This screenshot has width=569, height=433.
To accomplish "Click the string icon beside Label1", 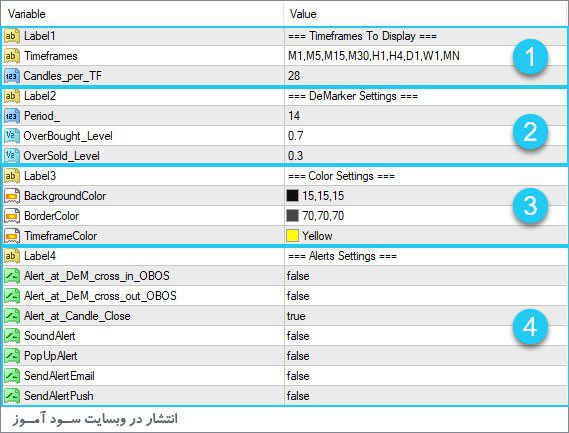I will 12,36.
